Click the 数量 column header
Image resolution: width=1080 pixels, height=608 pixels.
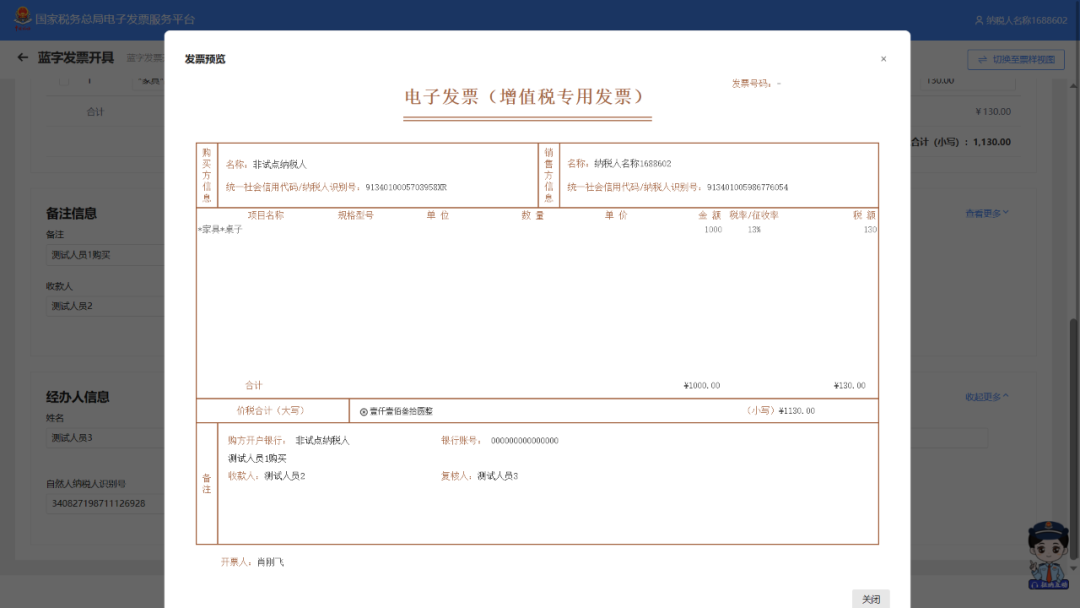(x=532, y=216)
